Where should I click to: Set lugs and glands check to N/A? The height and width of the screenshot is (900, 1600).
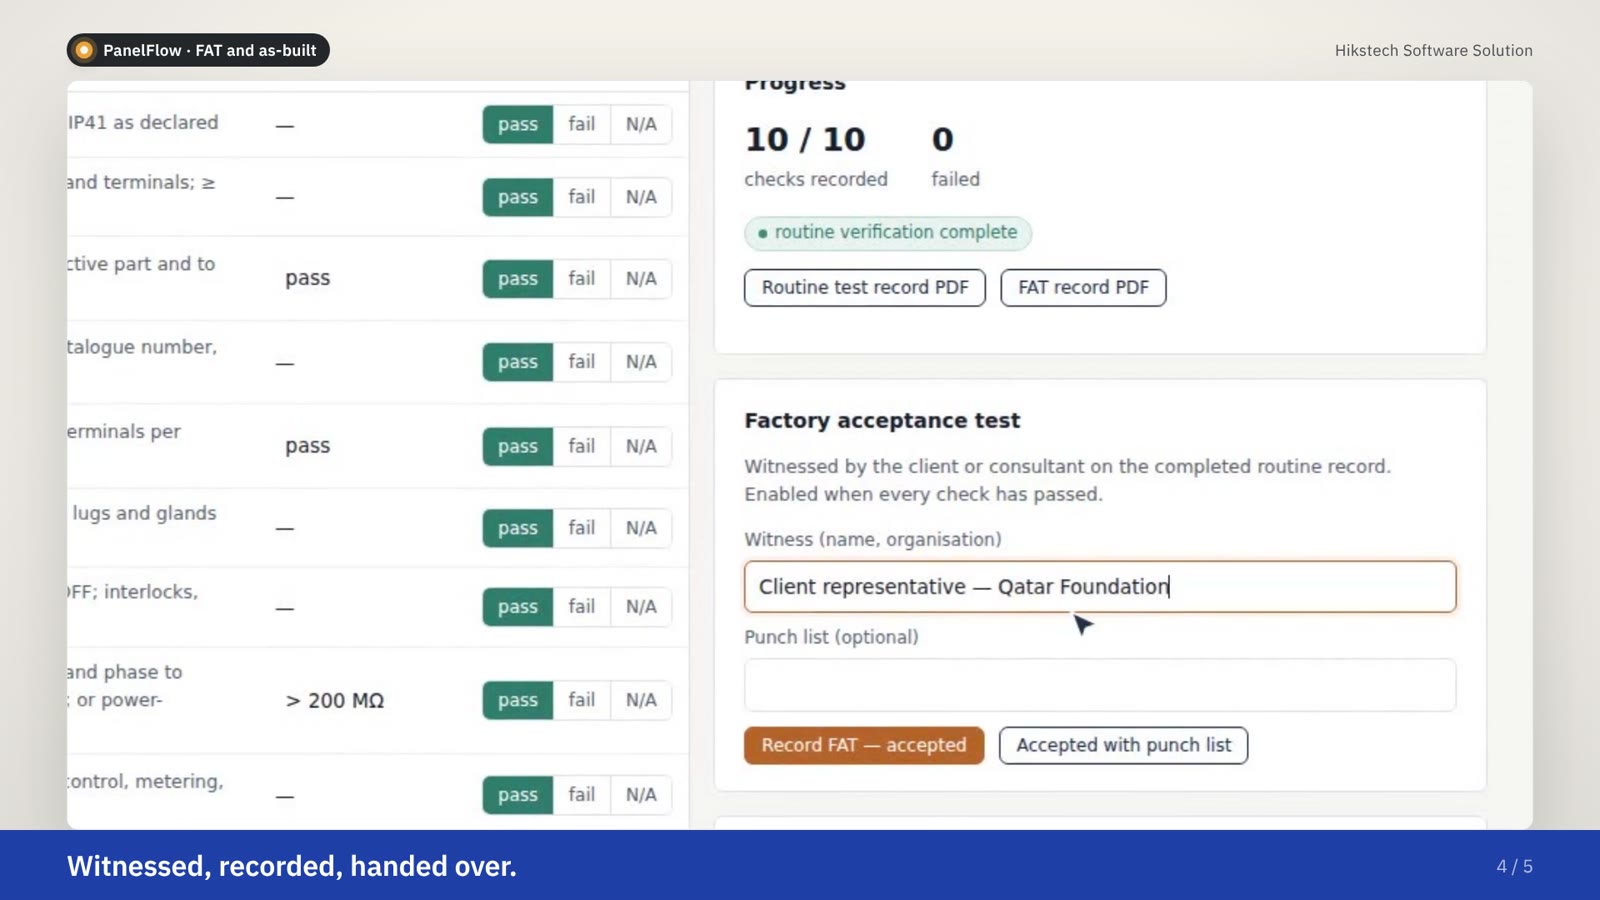click(641, 528)
